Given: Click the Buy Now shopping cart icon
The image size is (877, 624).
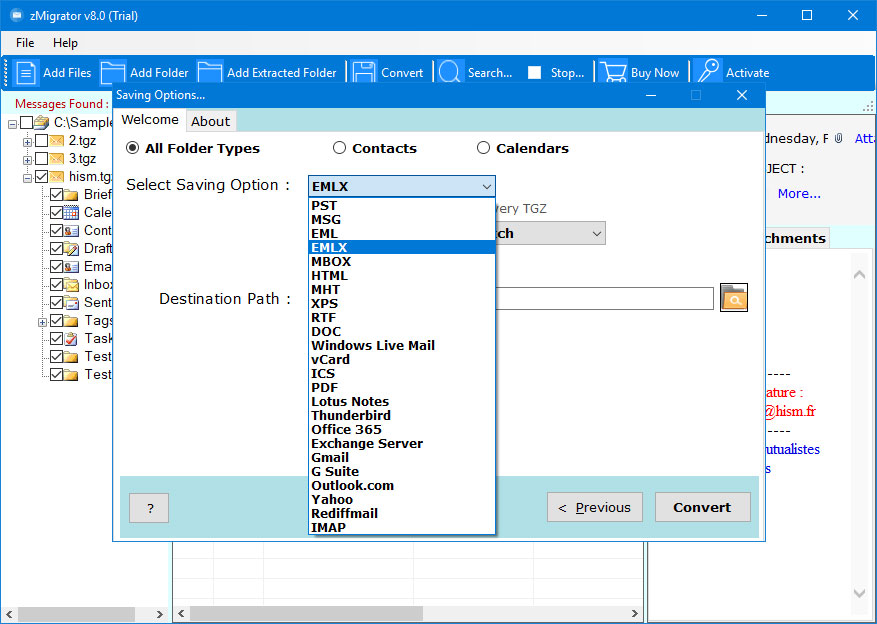Looking at the screenshot, I should click(x=612, y=73).
